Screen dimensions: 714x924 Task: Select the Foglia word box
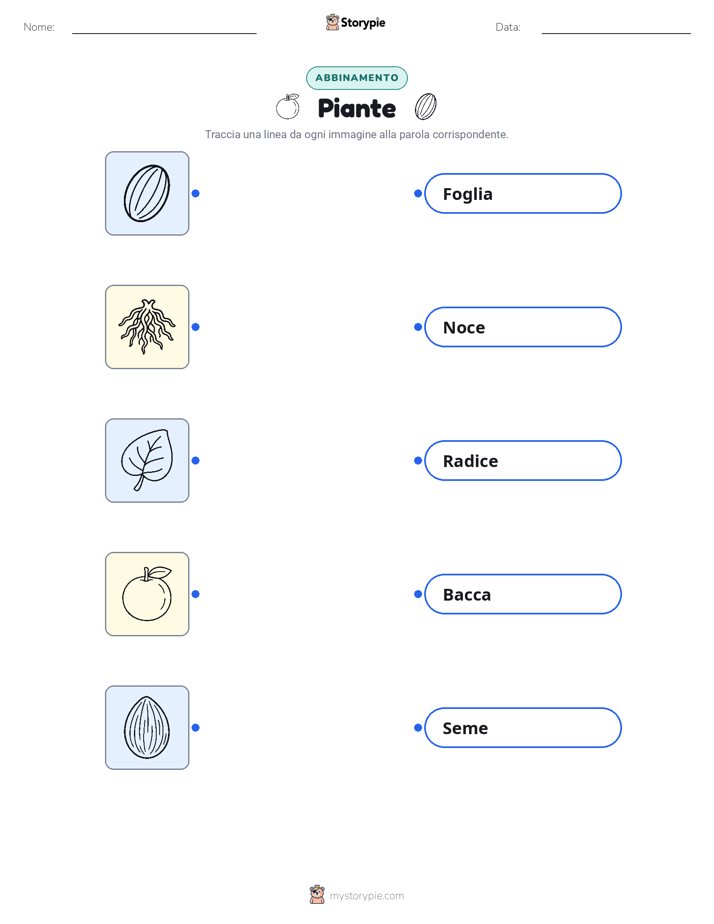pos(523,193)
